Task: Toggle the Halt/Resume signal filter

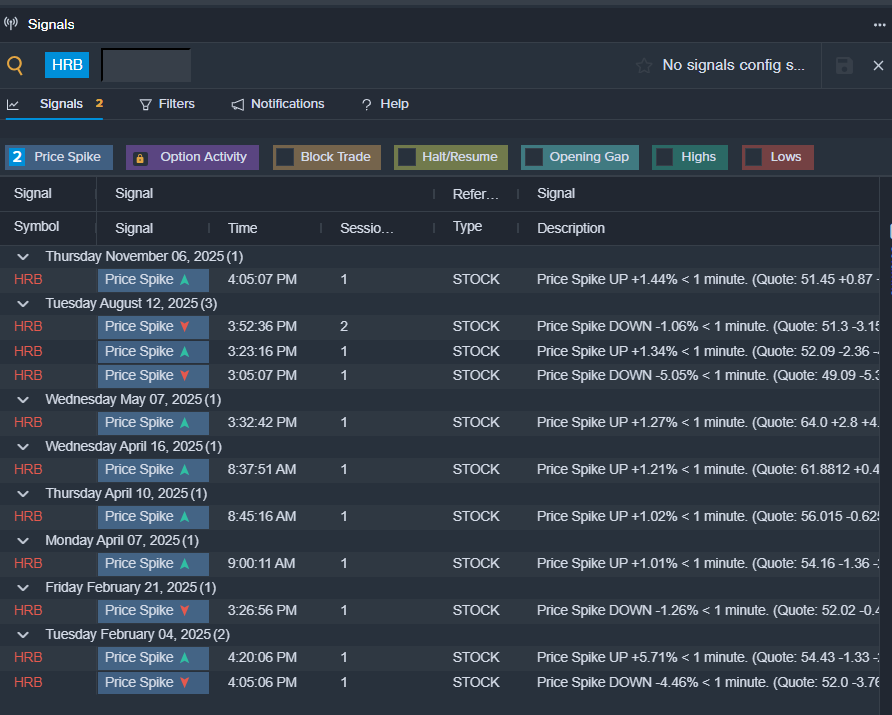Action: pyautogui.click(x=407, y=157)
